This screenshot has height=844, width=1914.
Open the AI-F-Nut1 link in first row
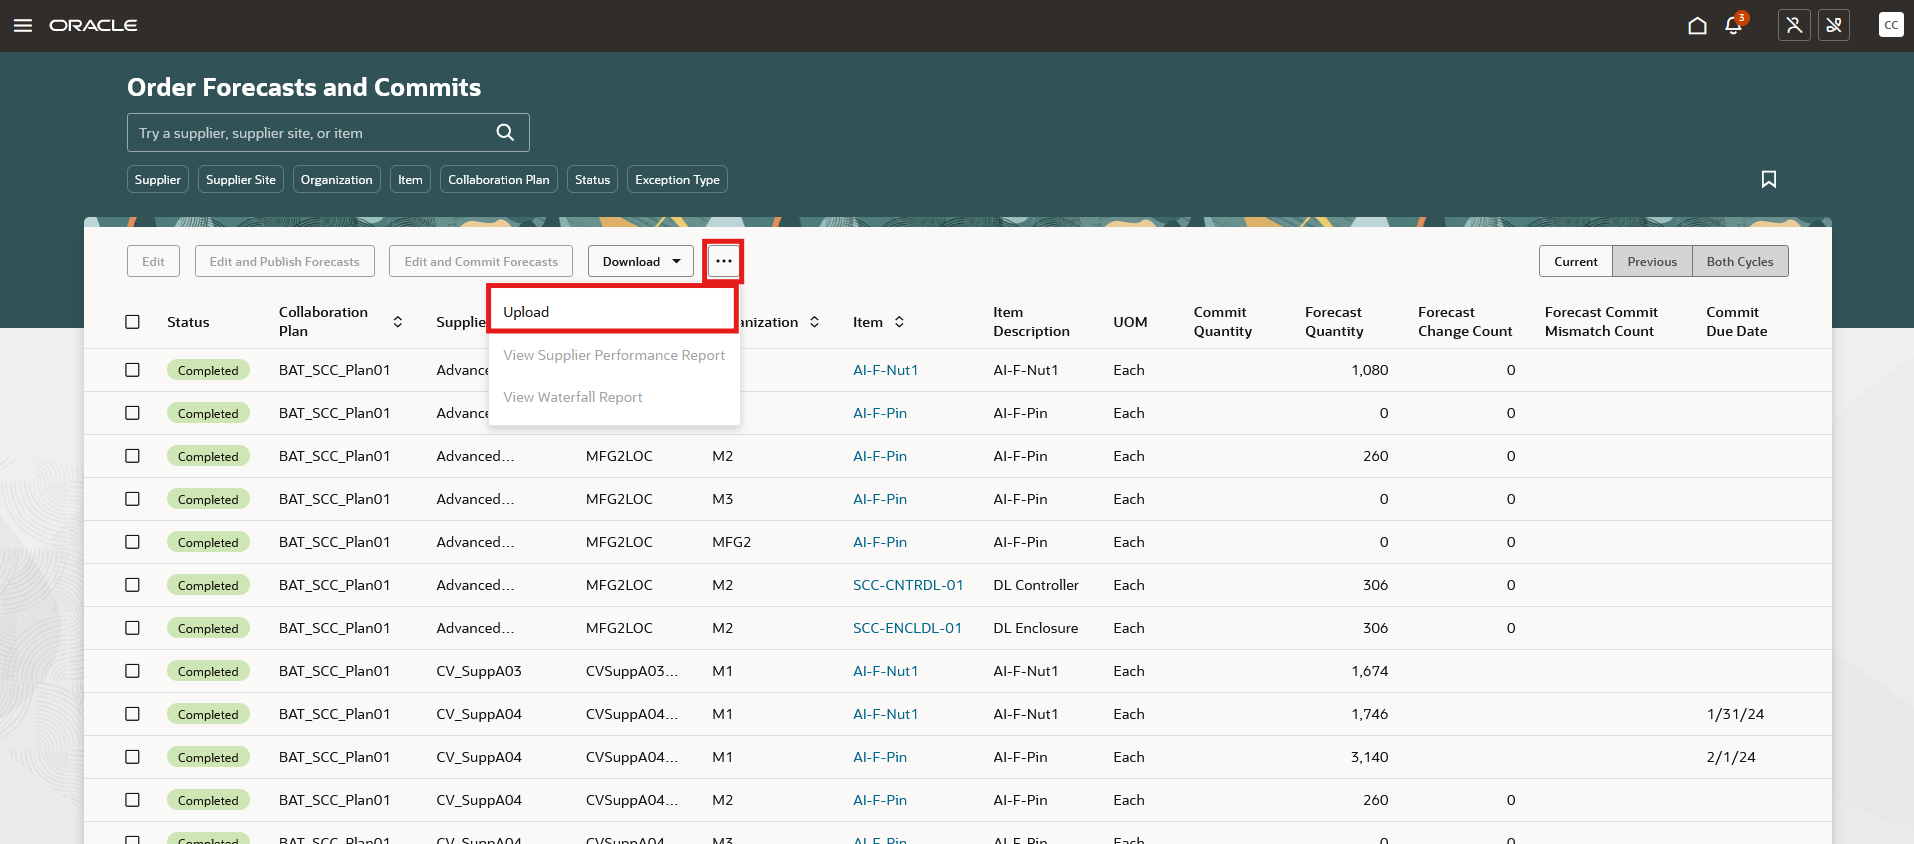click(885, 370)
